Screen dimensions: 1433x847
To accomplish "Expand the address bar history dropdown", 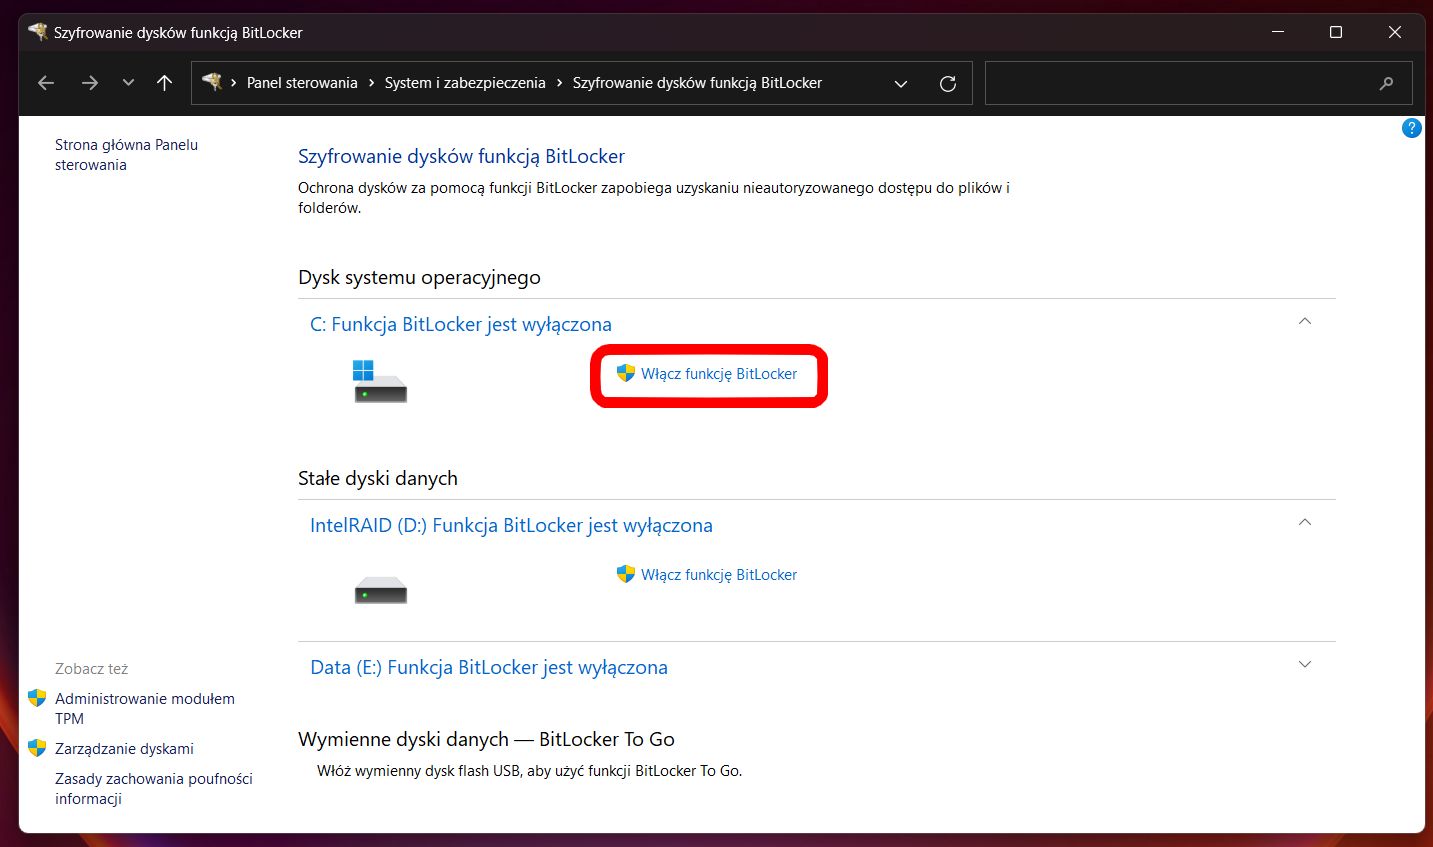I will coord(901,84).
